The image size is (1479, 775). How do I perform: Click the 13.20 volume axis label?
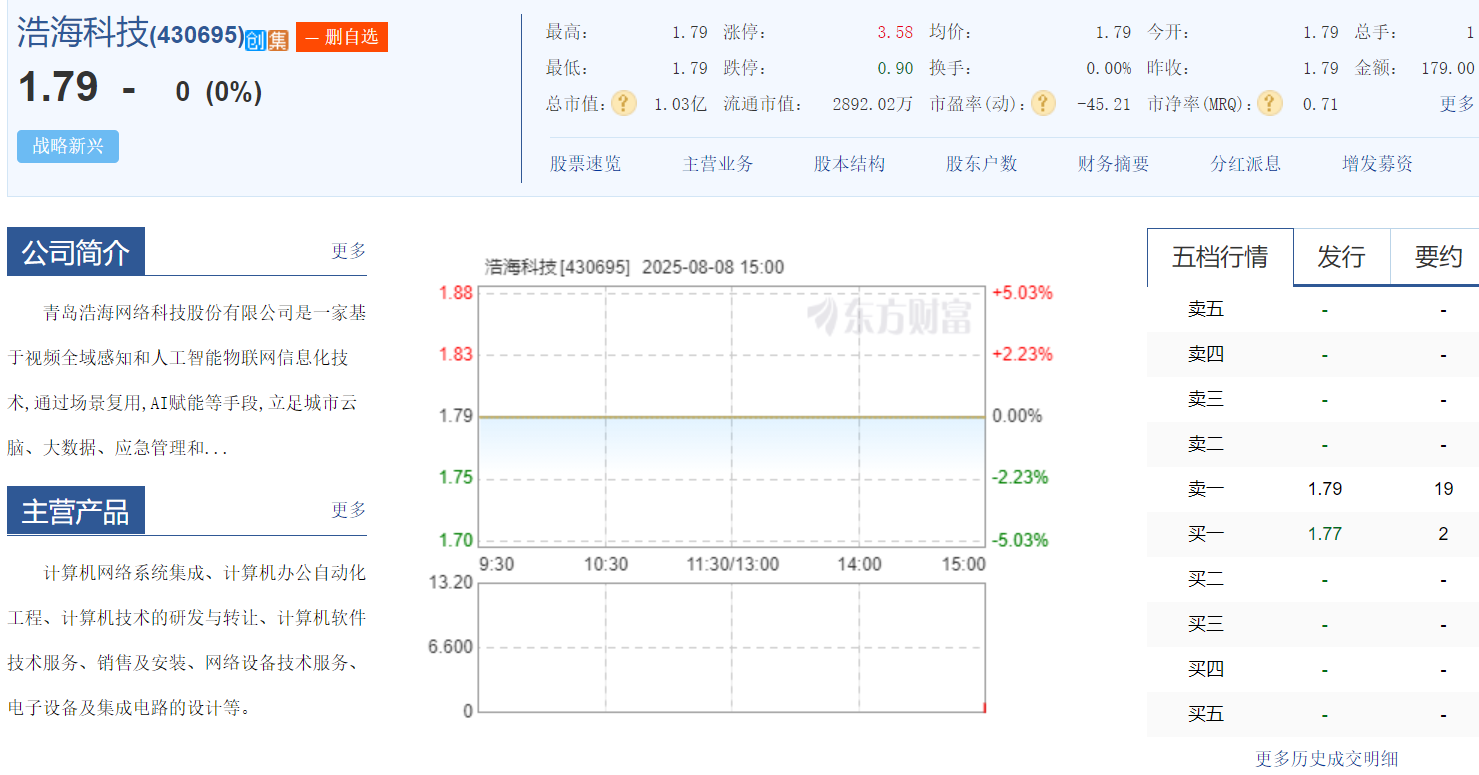450,582
